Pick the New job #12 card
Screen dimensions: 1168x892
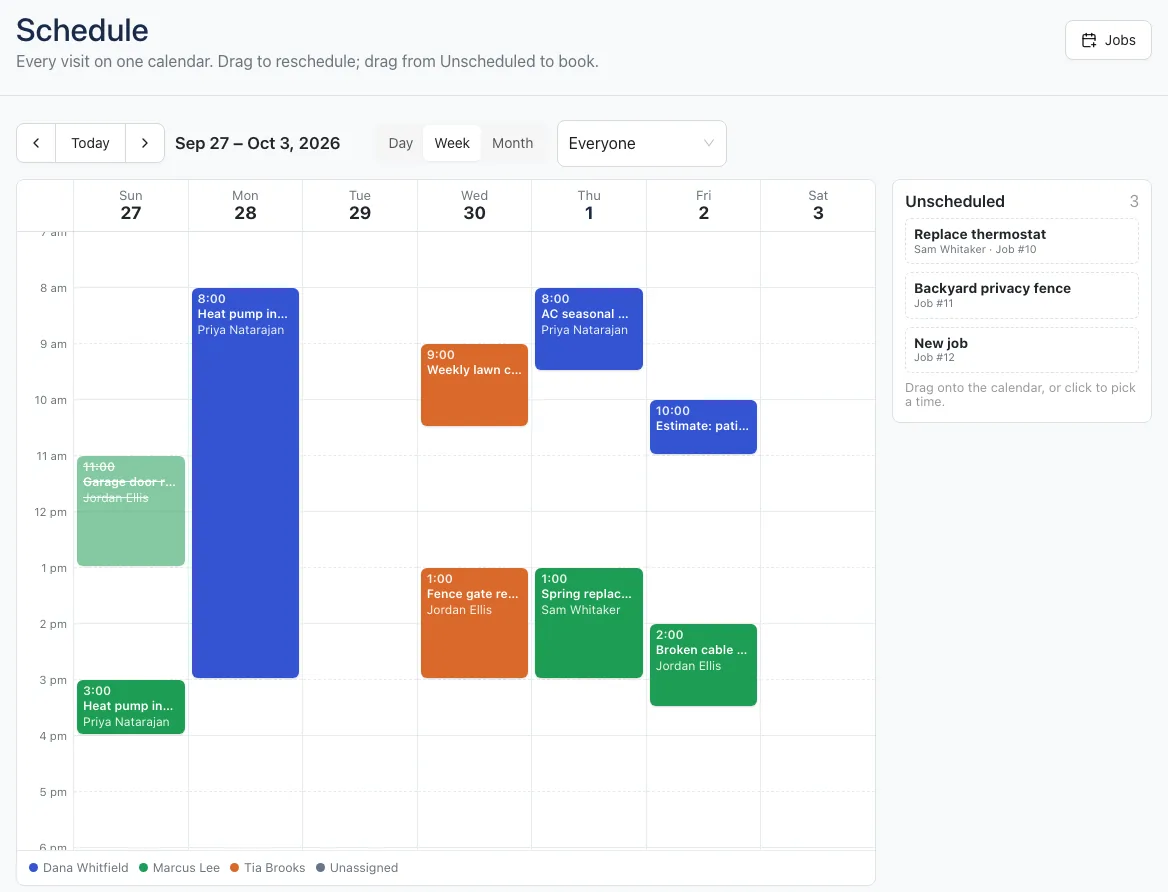1021,349
